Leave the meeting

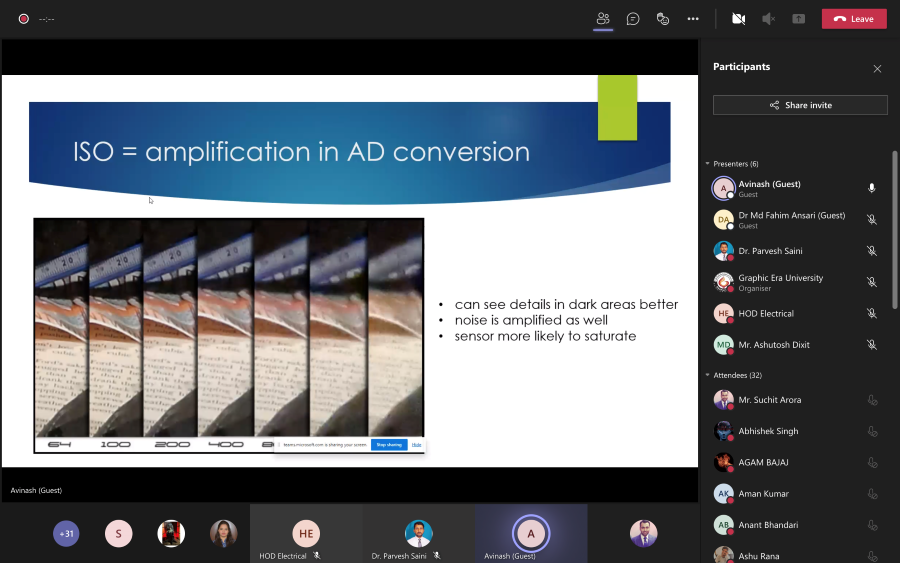pyautogui.click(x=854, y=19)
